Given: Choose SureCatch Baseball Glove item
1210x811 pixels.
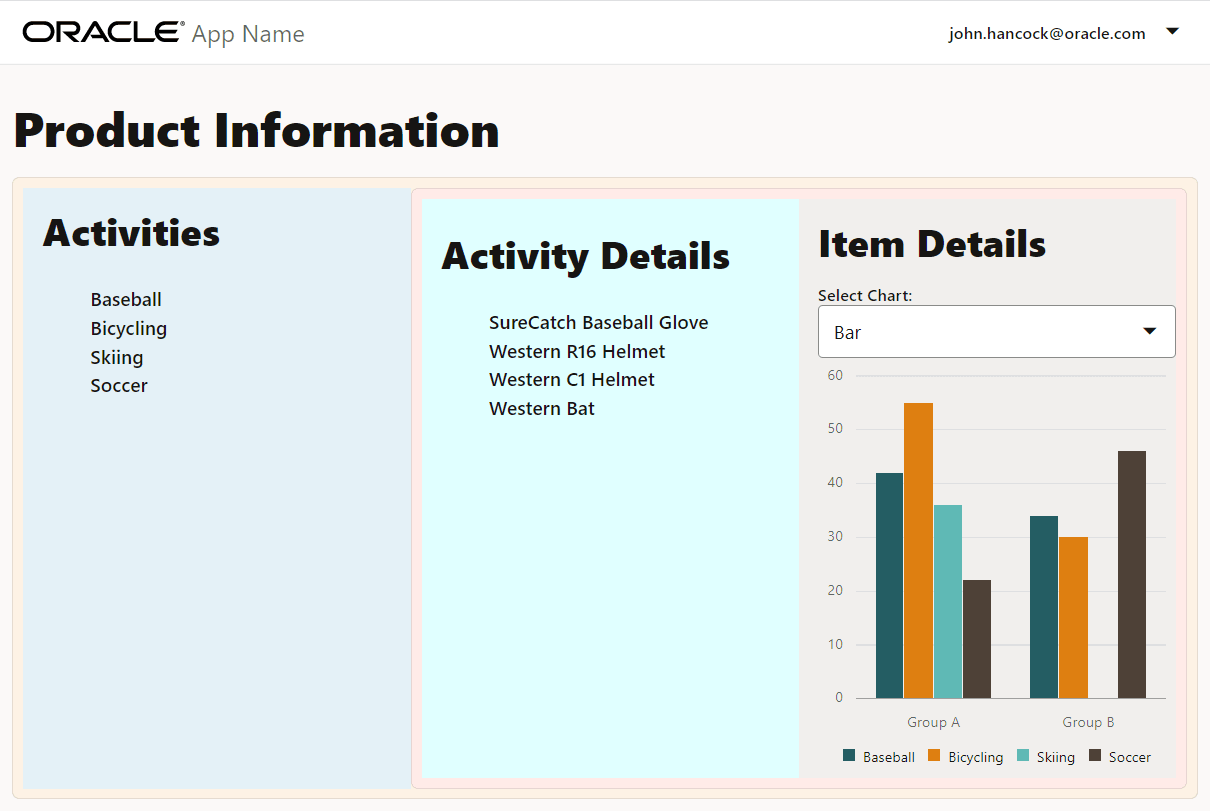Looking at the screenshot, I should coord(599,323).
